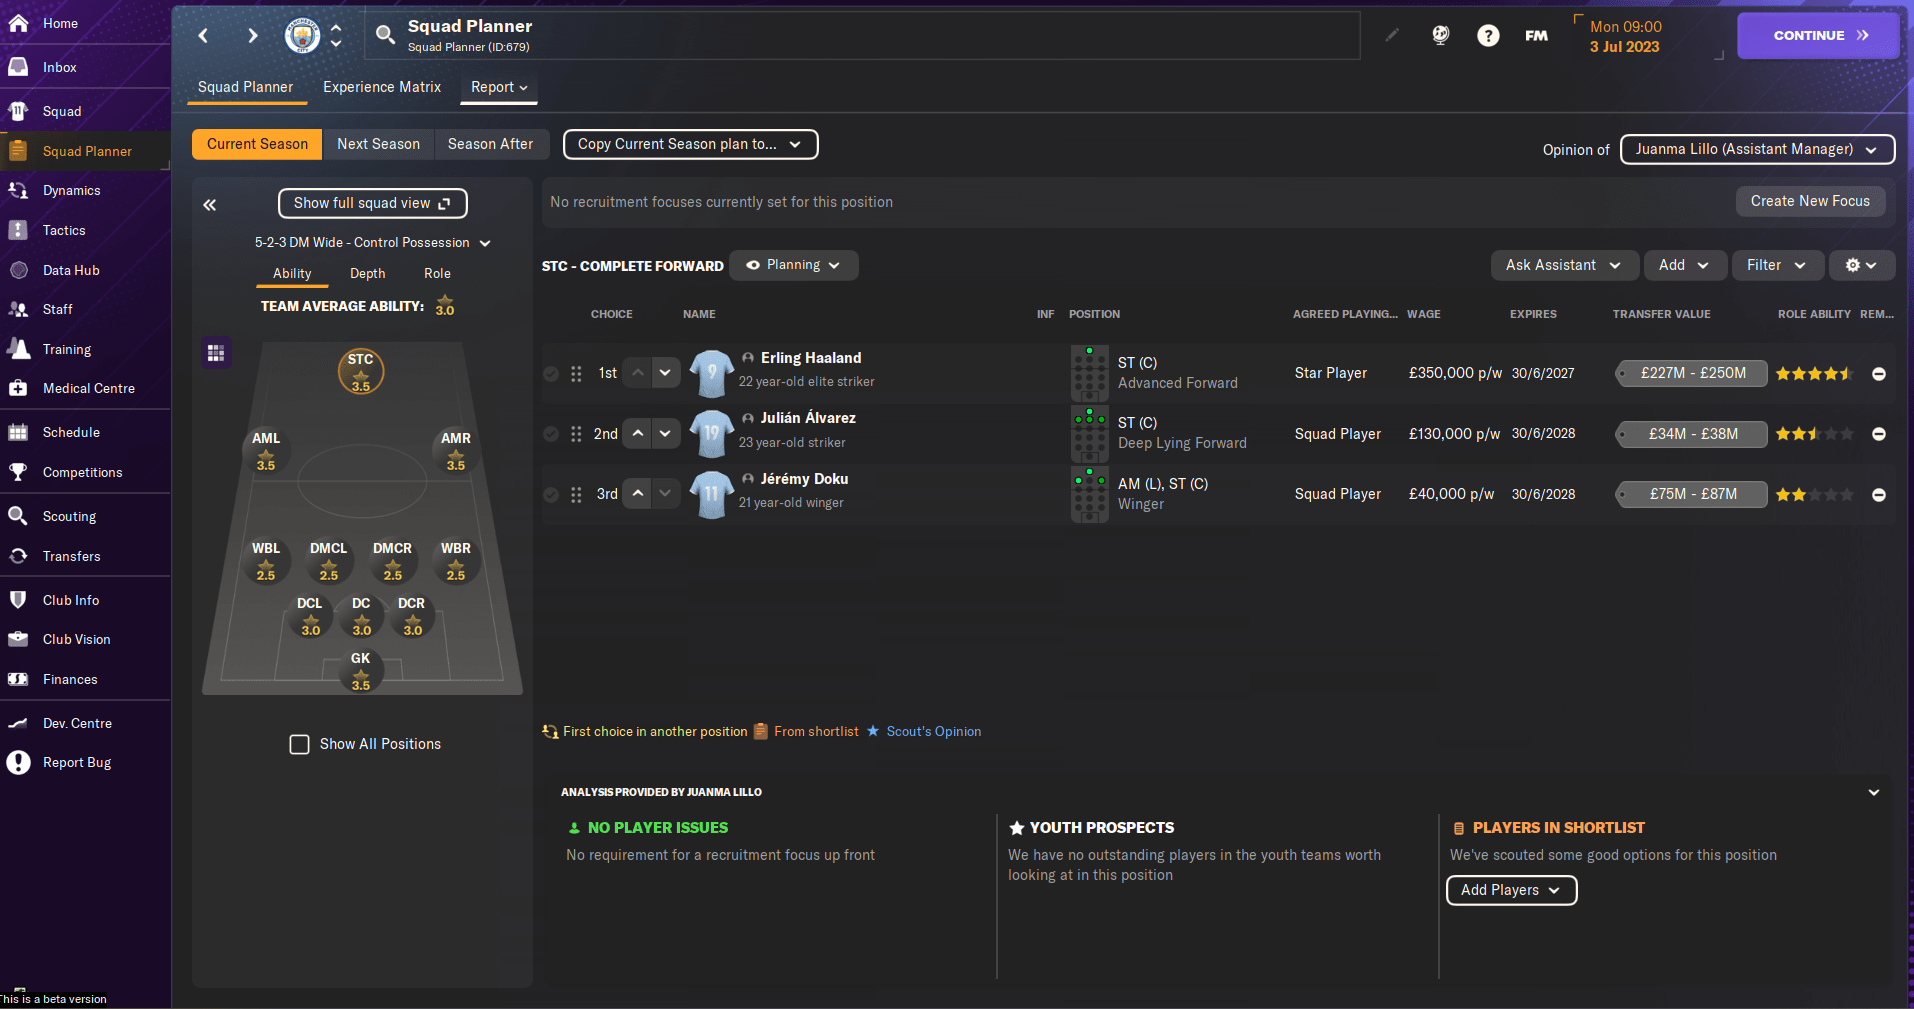1914x1009 pixels.
Task: Open the Opinion of Juanma Lillo dropdown
Action: point(1756,149)
